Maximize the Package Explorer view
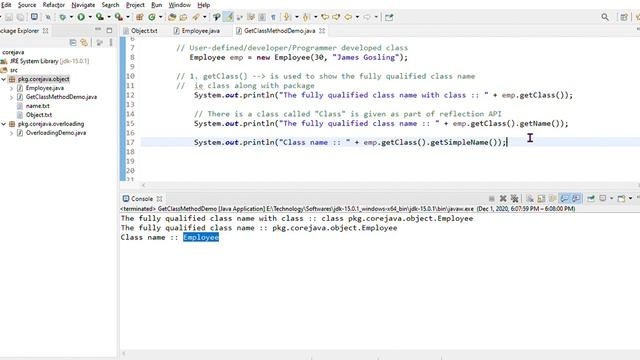Screen dimensions: 640x360 coord(109,30)
